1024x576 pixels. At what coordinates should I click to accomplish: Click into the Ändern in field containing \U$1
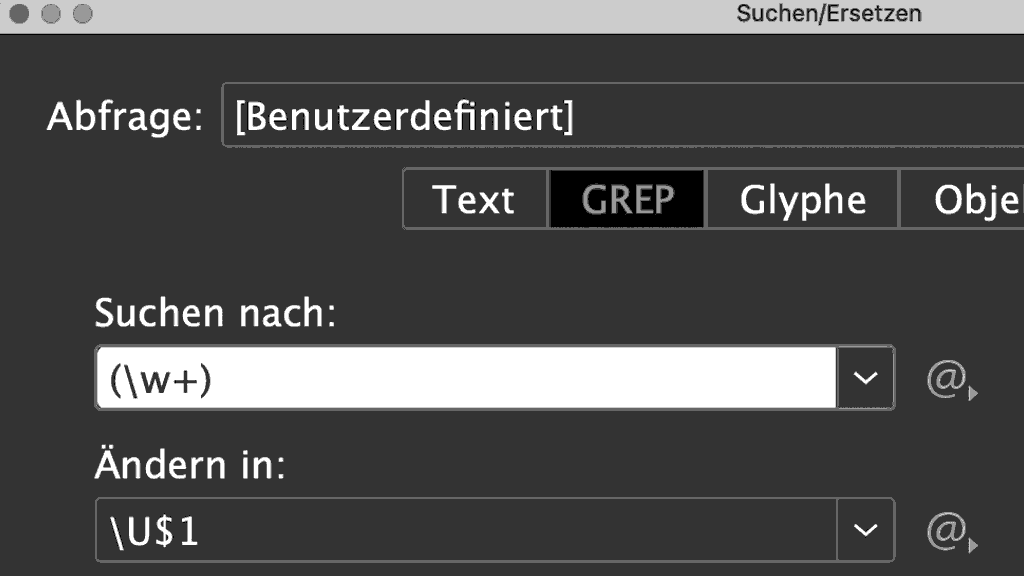(x=466, y=530)
